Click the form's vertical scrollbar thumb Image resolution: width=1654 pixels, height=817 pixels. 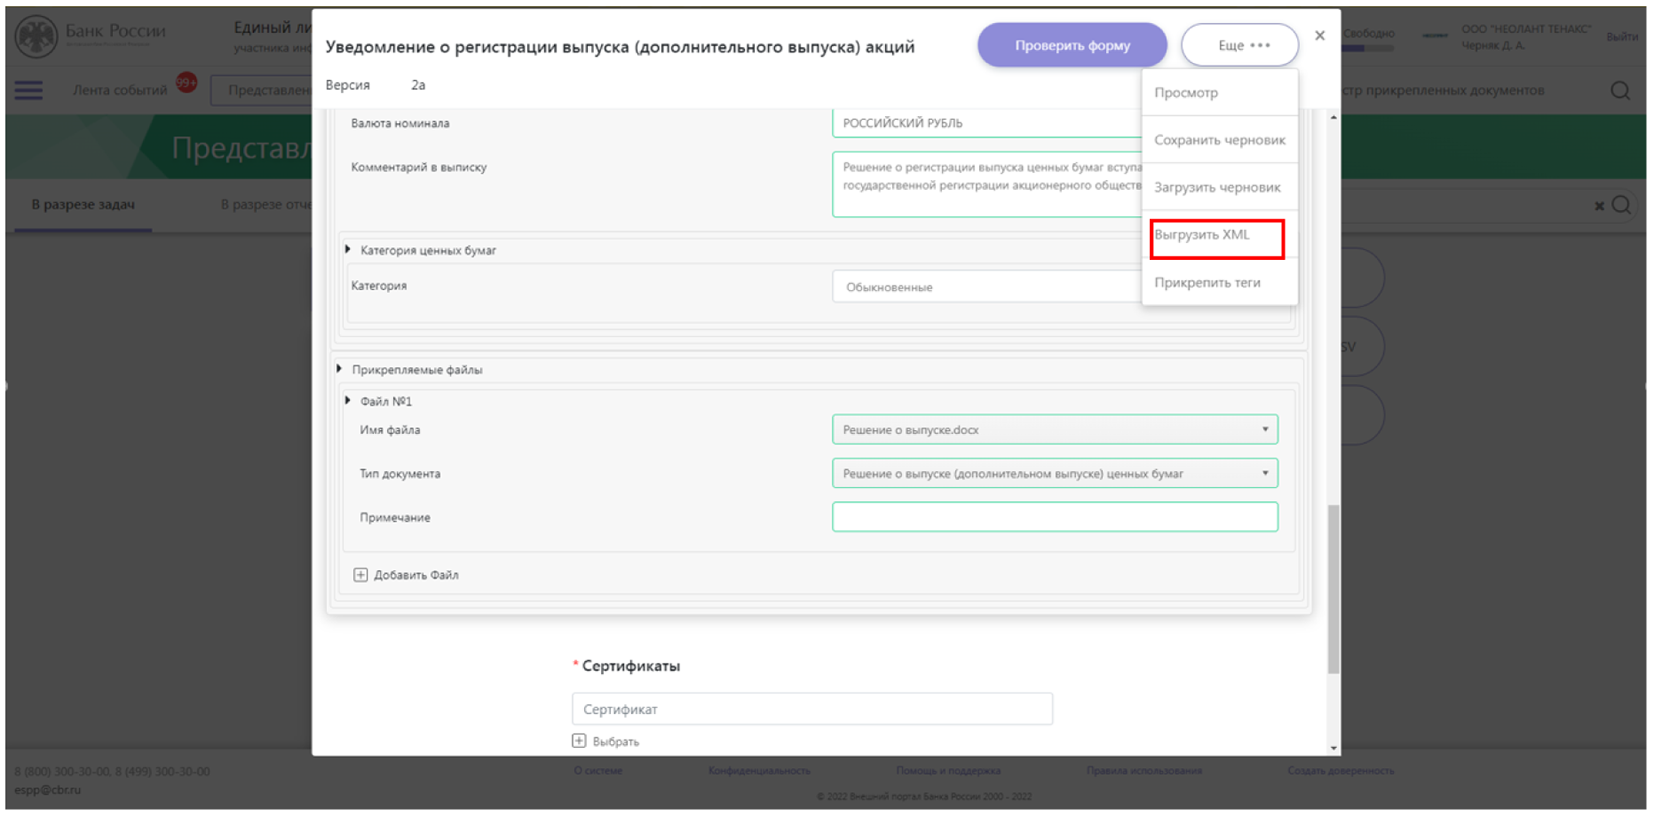pyautogui.click(x=1333, y=590)
